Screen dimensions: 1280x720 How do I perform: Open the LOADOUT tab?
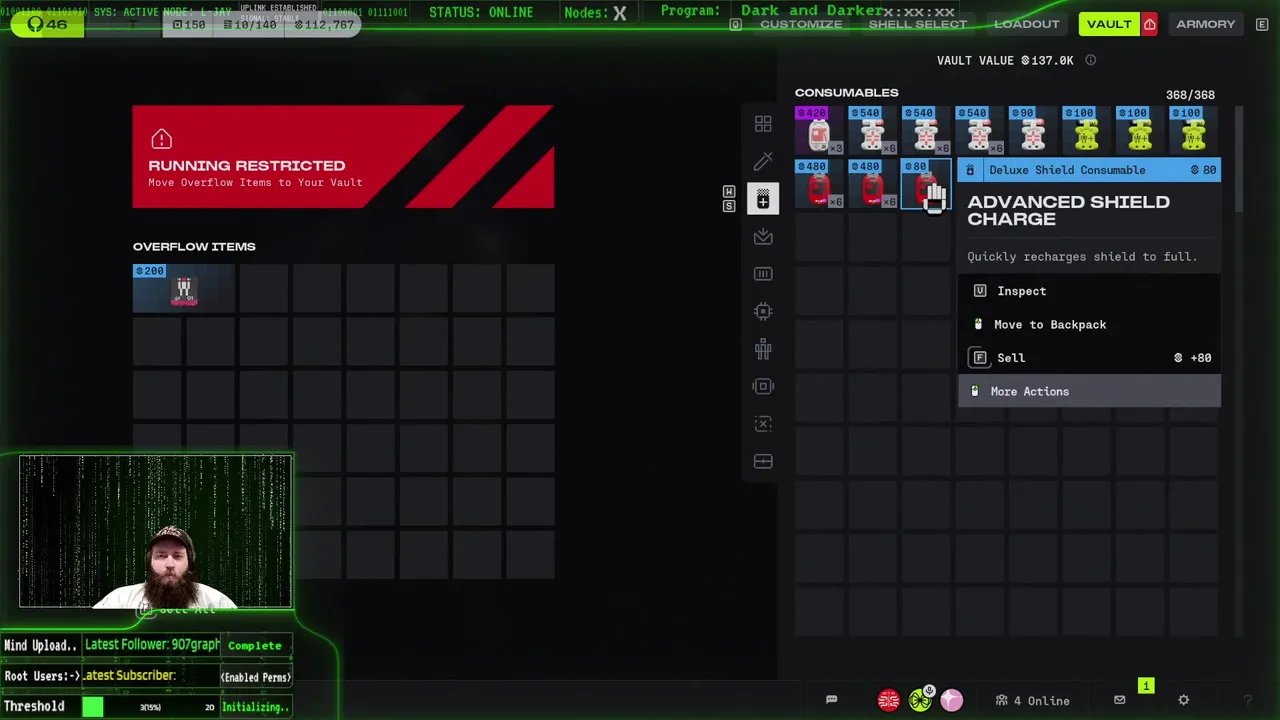coord(1027,24)
